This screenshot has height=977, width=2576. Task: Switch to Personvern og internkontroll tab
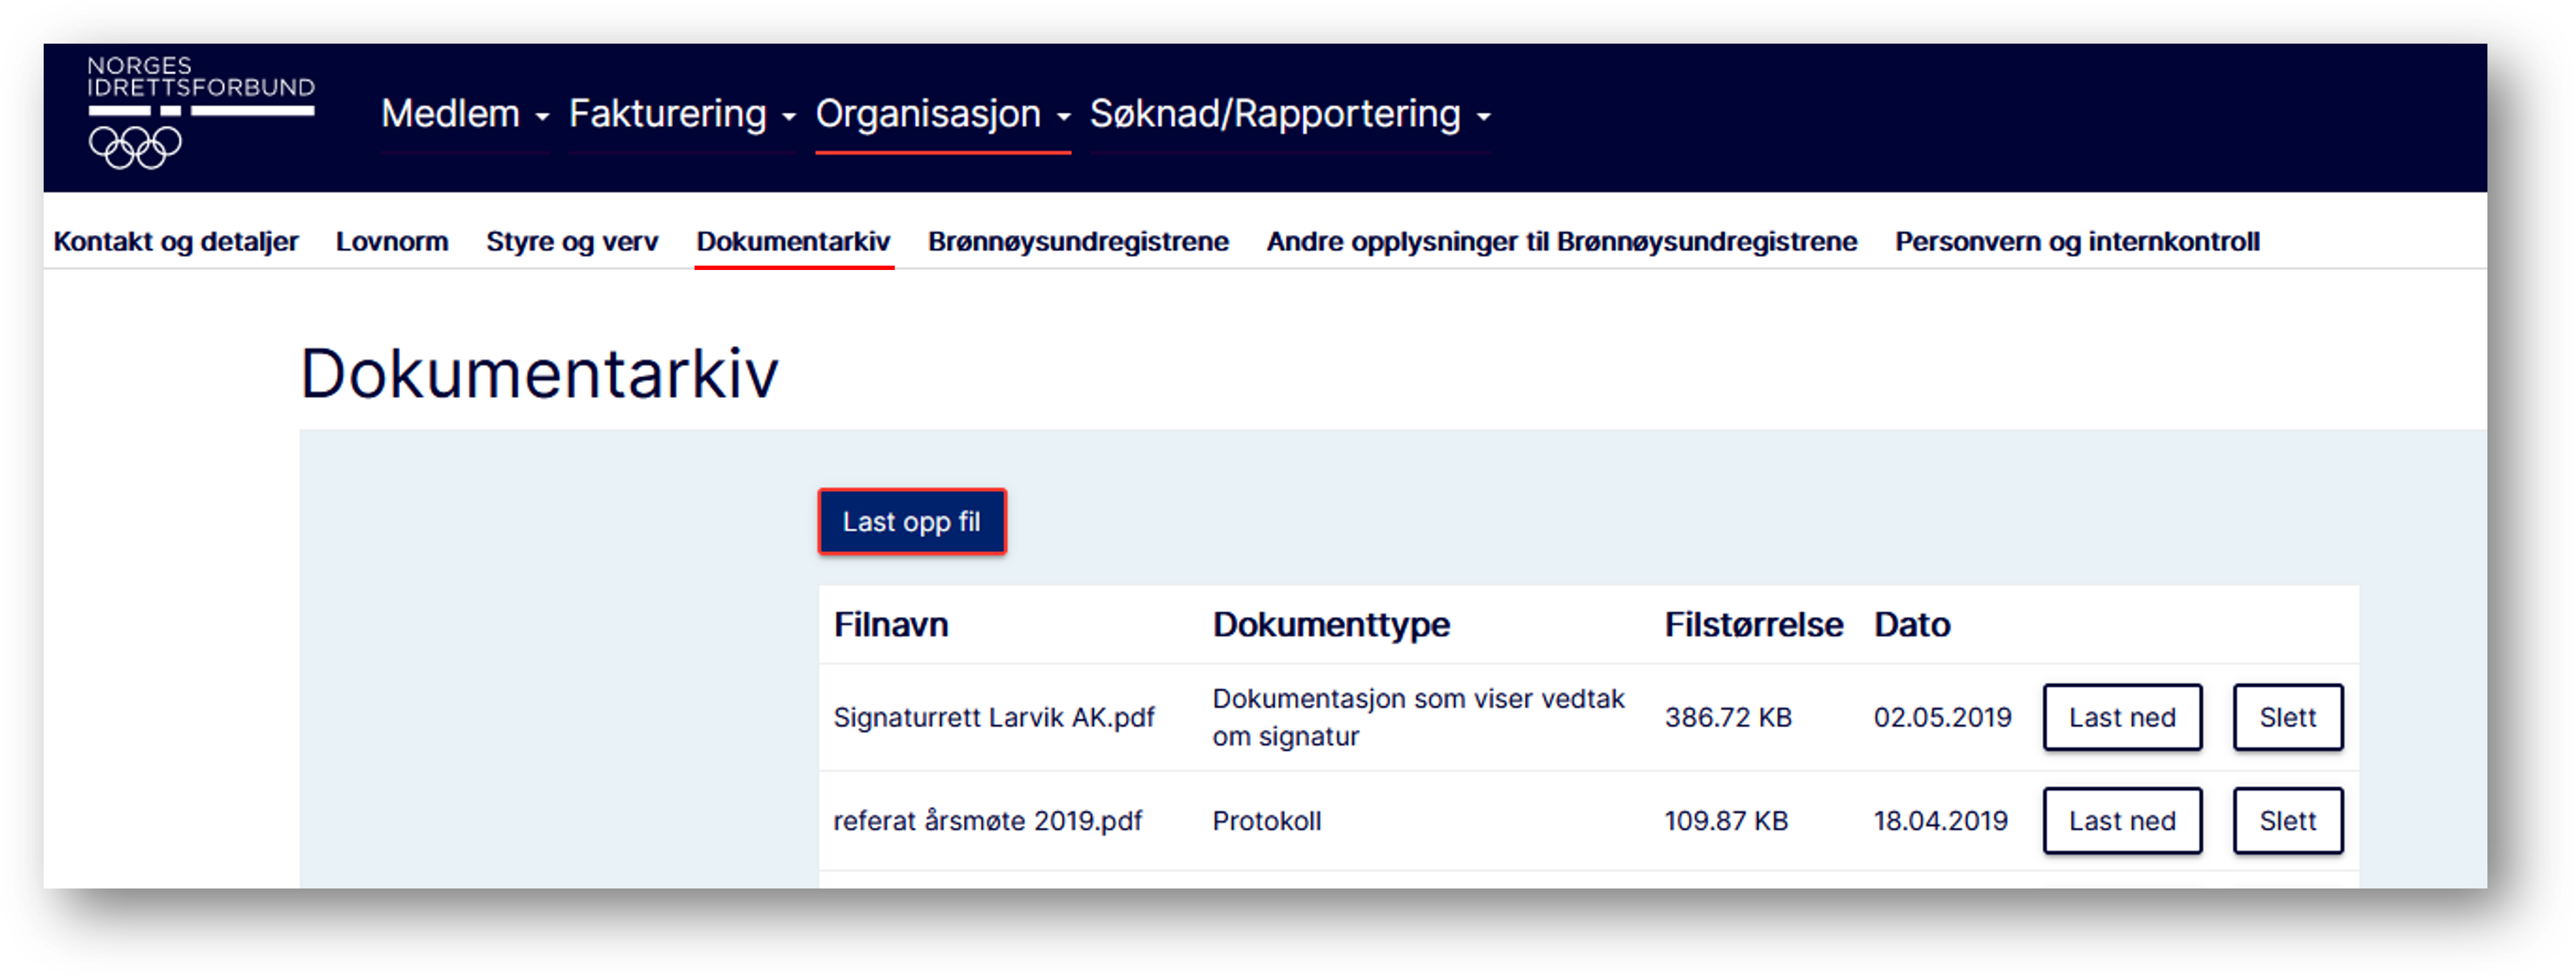point(2077,241)
